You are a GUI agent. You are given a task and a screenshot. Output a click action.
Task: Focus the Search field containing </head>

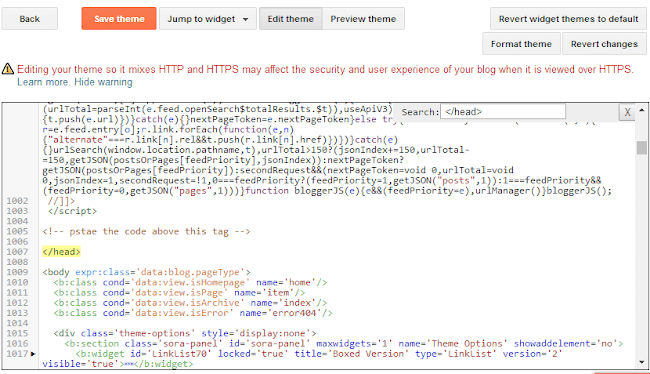(503, 112)
